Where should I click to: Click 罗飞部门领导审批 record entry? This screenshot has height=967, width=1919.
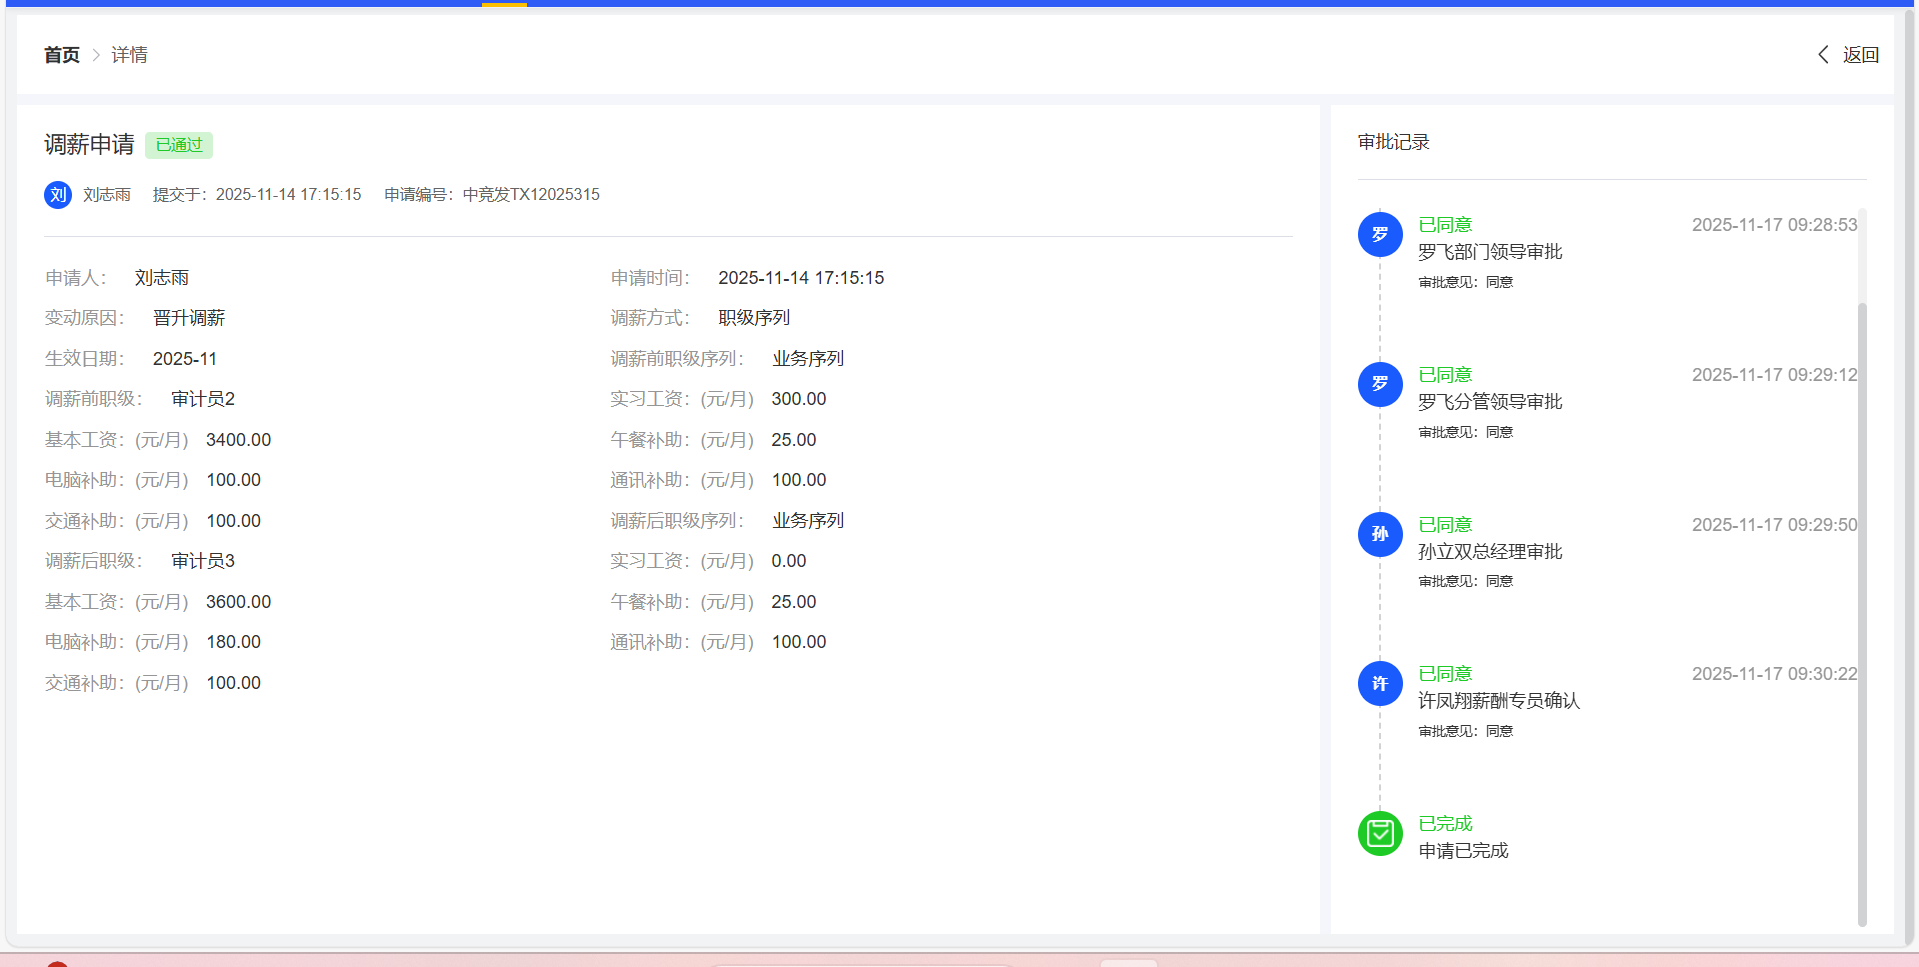point(1489,252)
